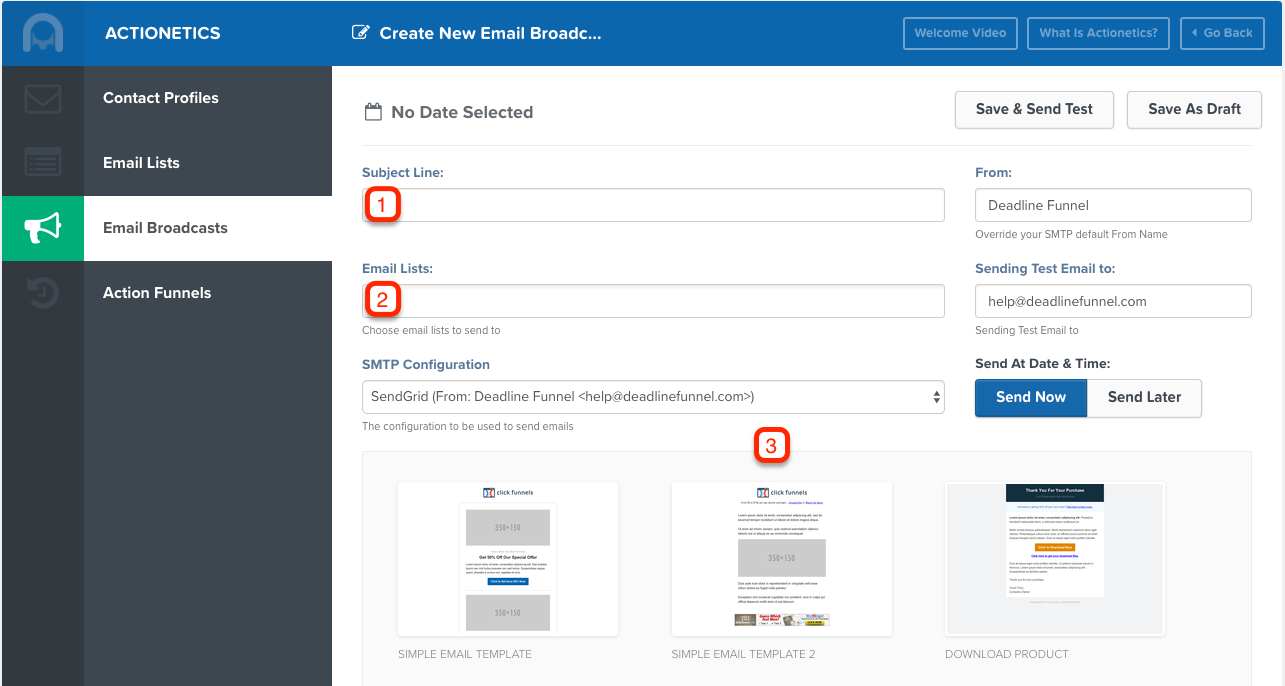The height and width of the screenshot is (686, 1285).
Task: Choose the Simple Email Template 2 thumbnail
Action: point(782,558)
